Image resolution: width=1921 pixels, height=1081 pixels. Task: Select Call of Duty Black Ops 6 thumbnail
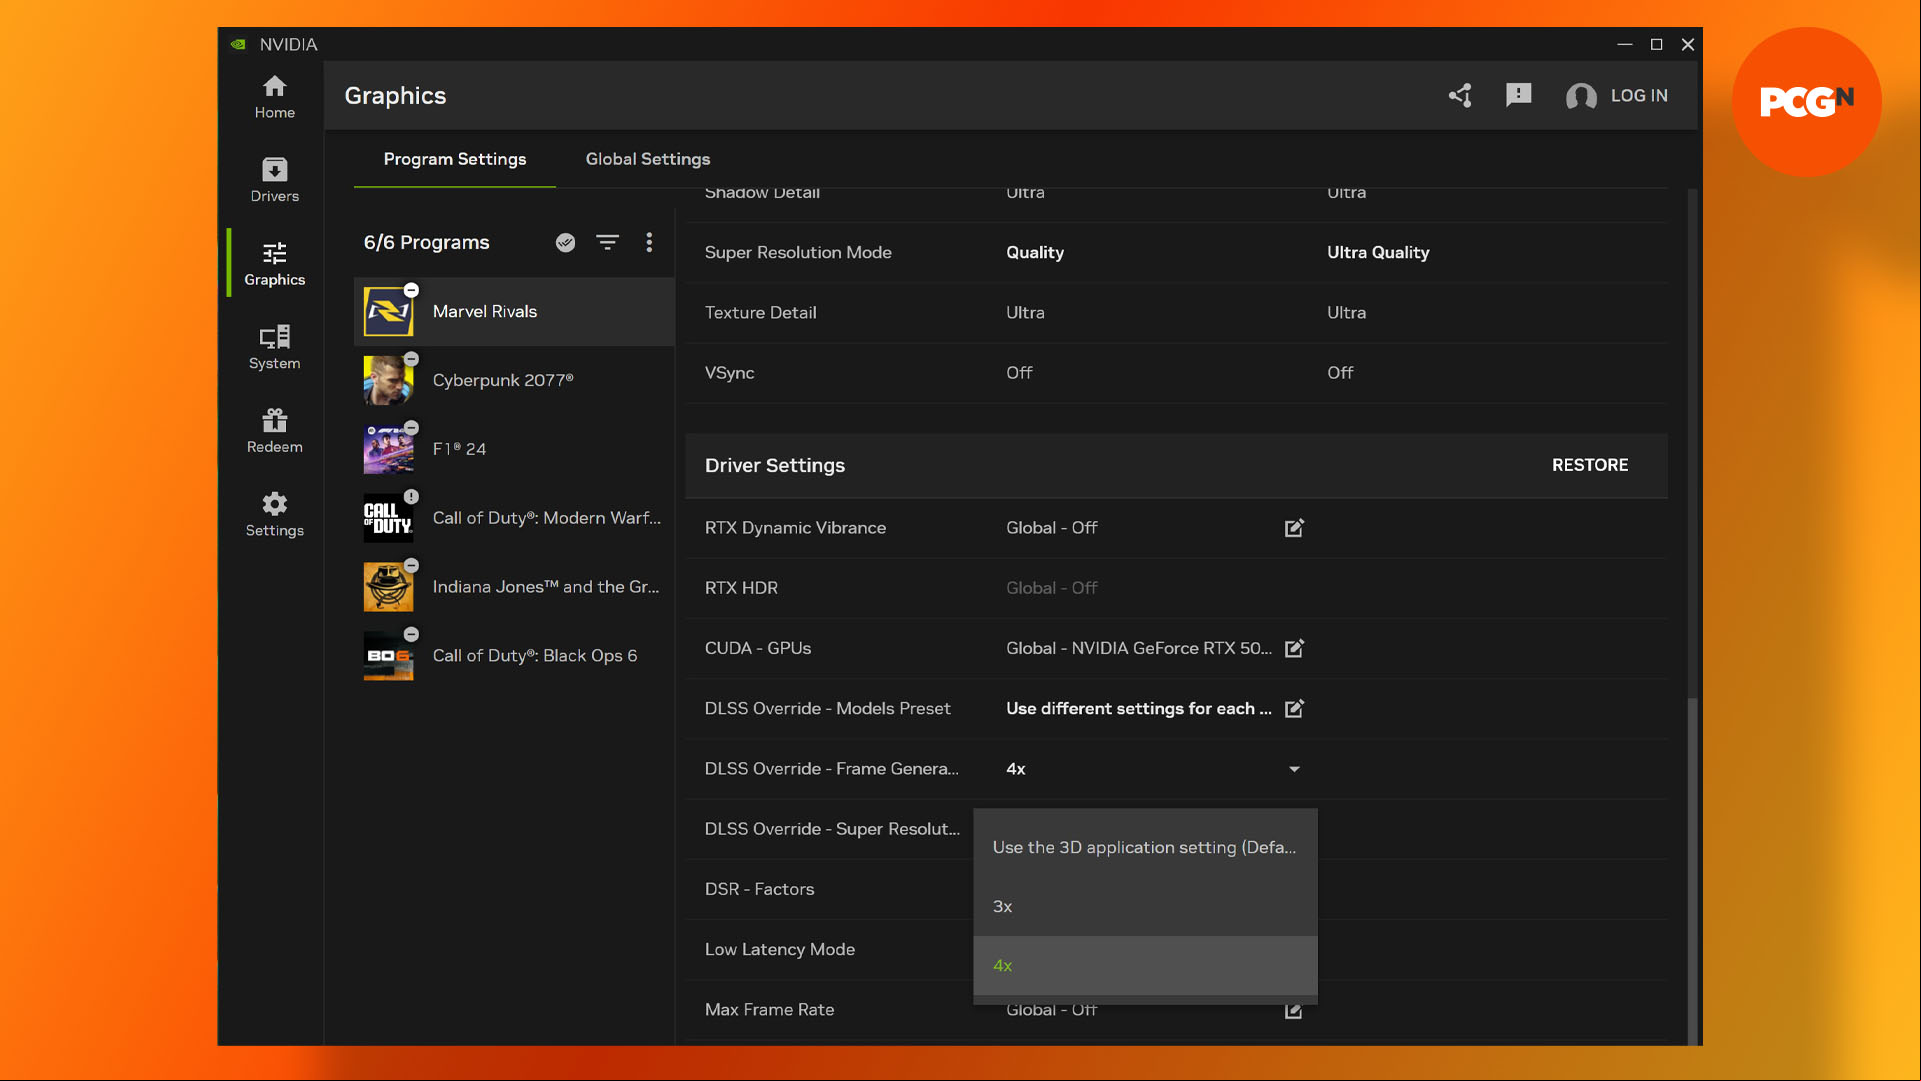coord(388,656)
